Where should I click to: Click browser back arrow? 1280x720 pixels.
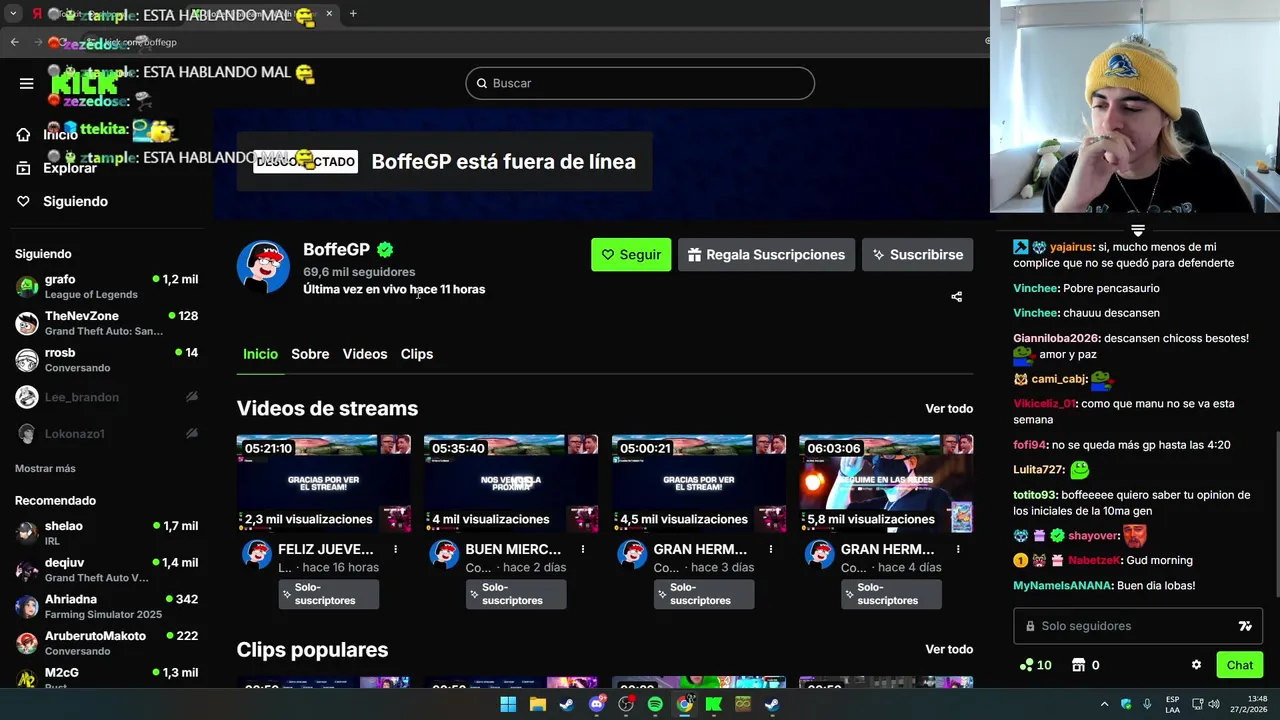tap(14, 42)
